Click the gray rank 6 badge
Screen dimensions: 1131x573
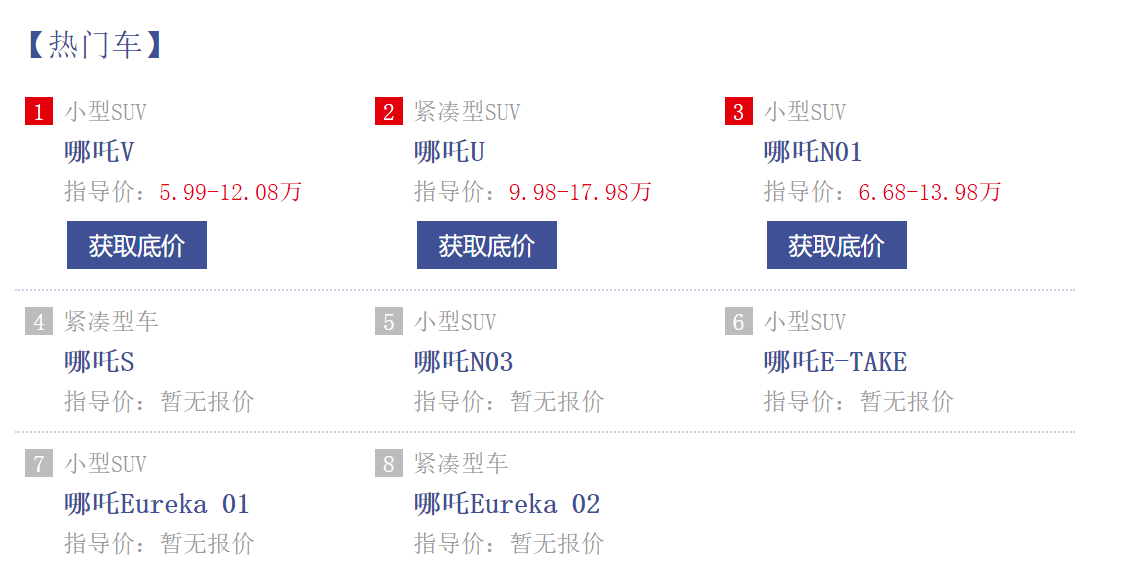739,321
